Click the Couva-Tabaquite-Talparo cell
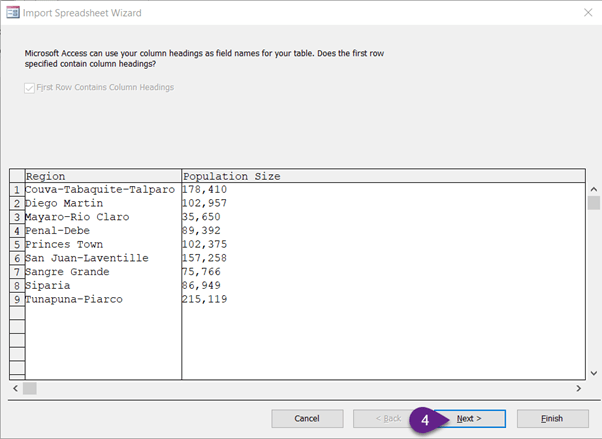The image size is (602, 439). [100, 190]
